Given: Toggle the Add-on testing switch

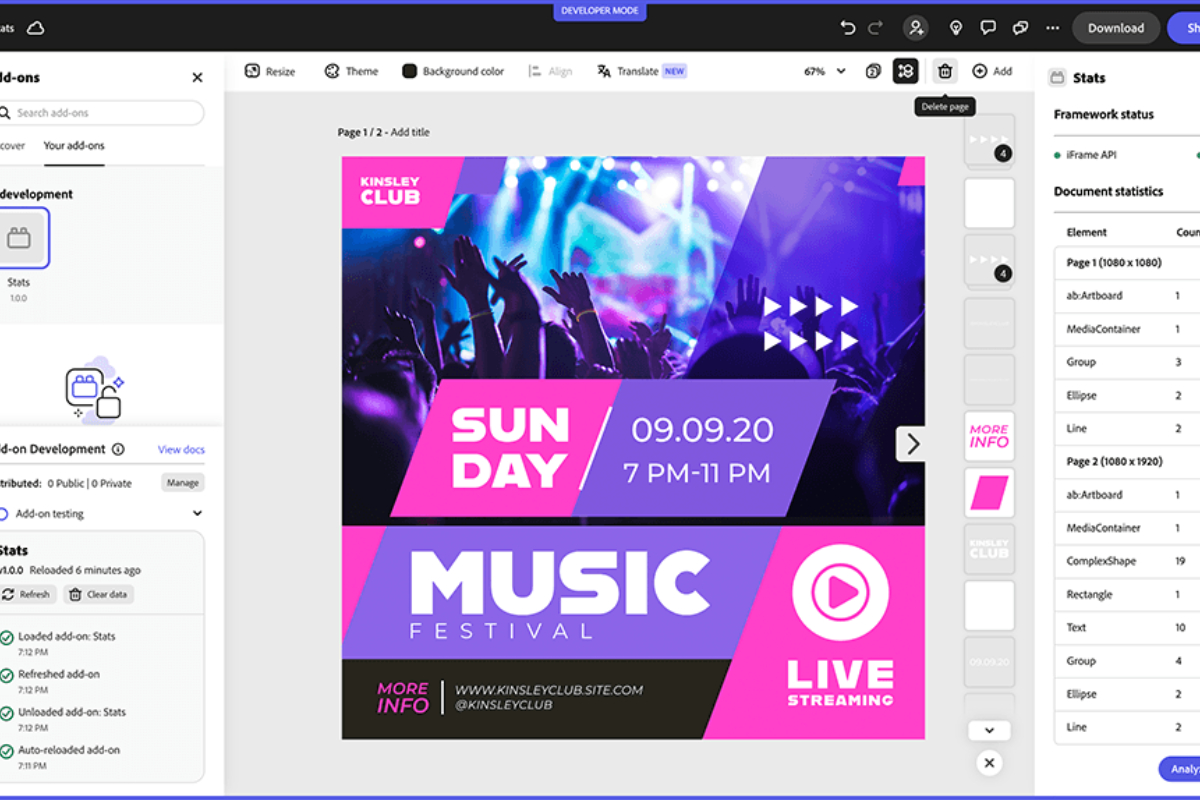Looking at the screenshot, I should (4, 514).
